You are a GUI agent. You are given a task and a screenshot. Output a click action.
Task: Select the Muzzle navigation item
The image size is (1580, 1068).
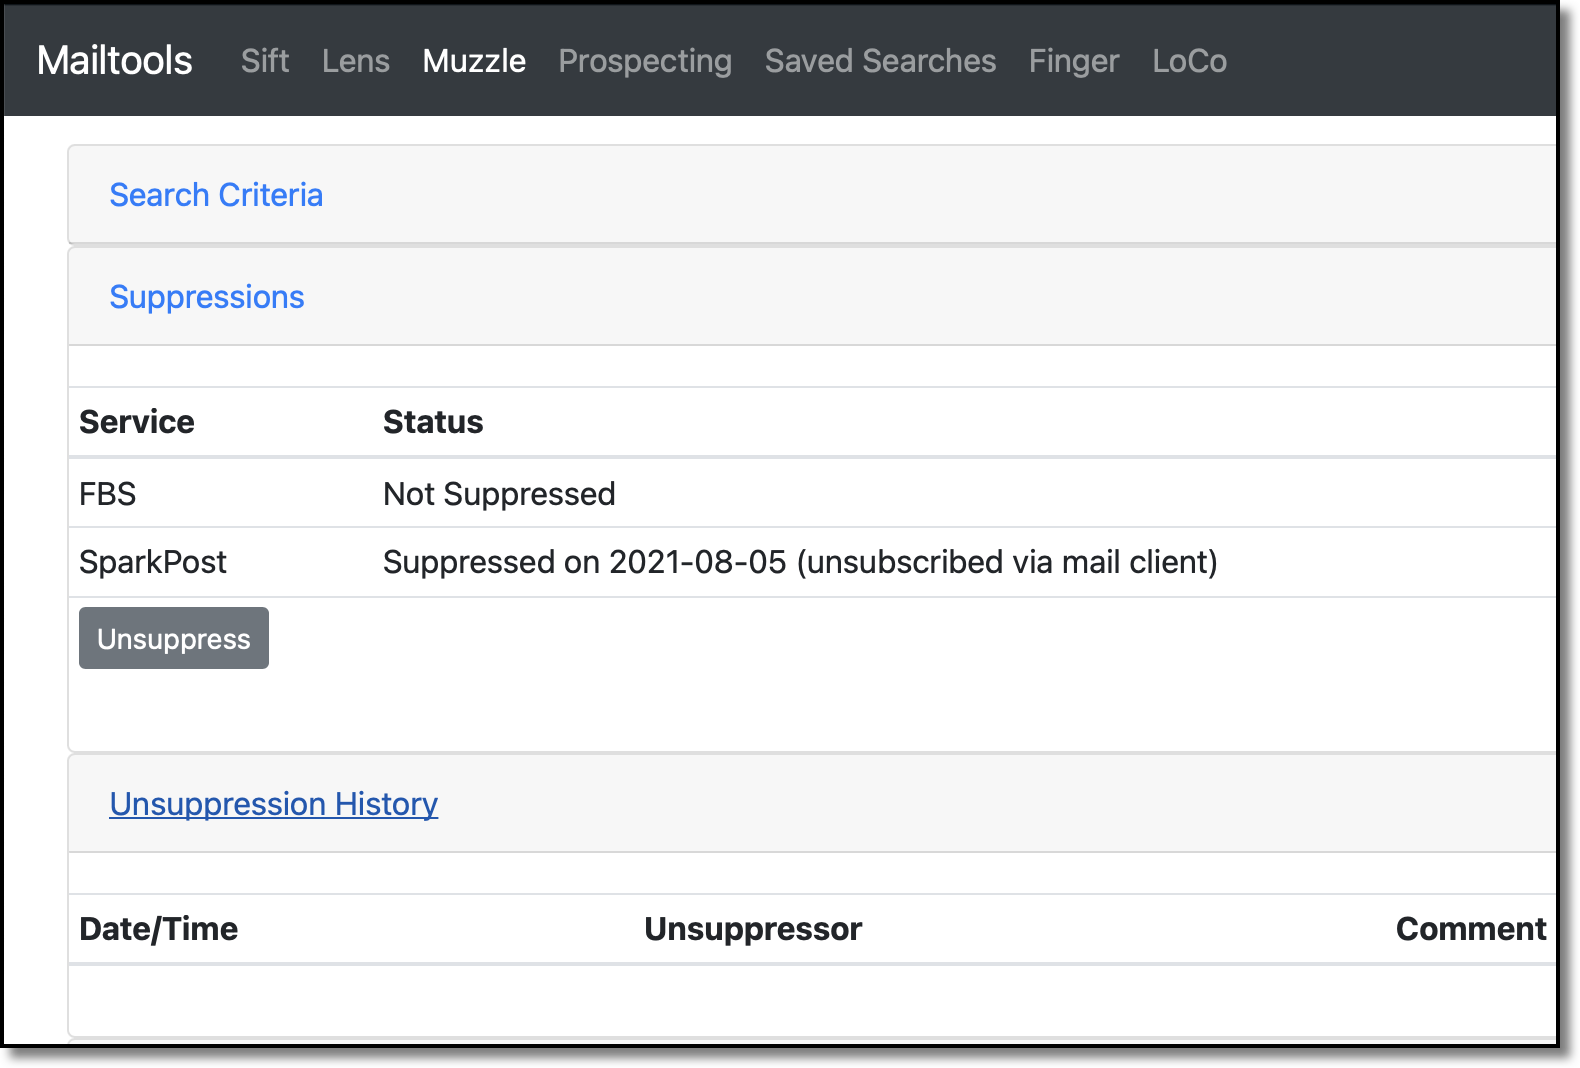click(474, 61)
